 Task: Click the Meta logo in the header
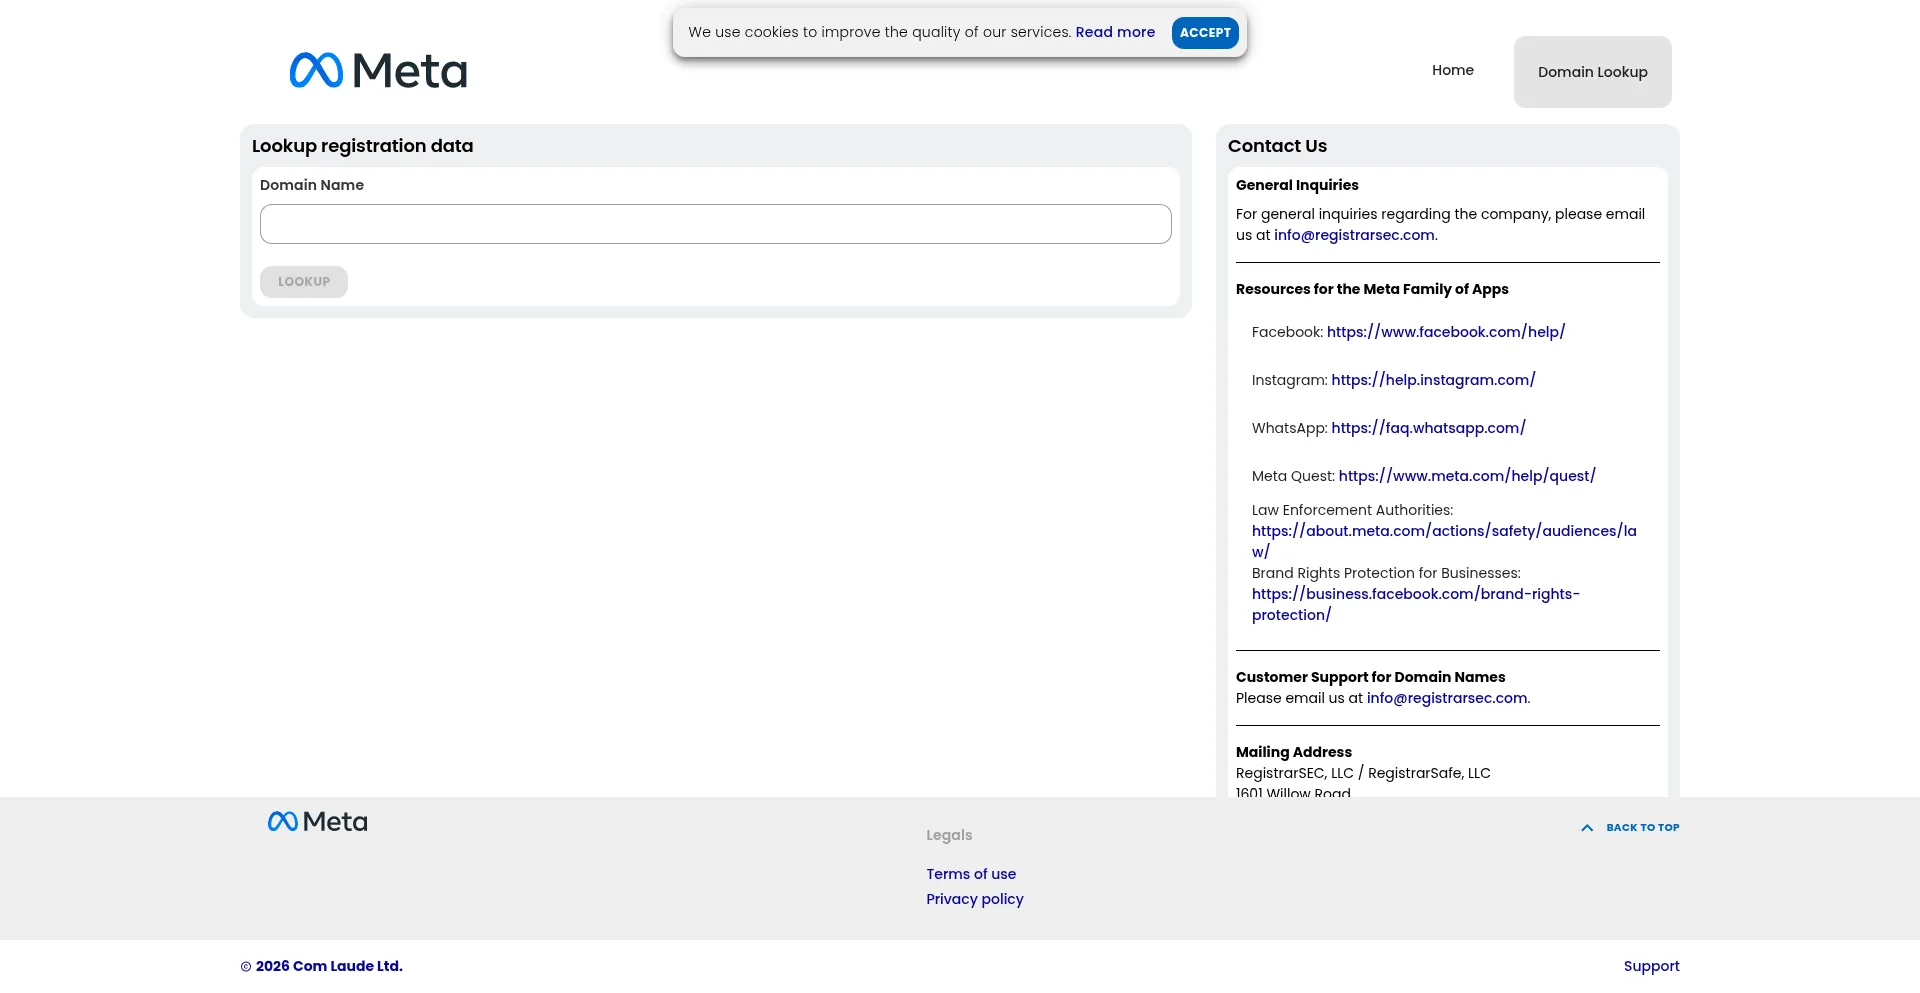(378, 71)
